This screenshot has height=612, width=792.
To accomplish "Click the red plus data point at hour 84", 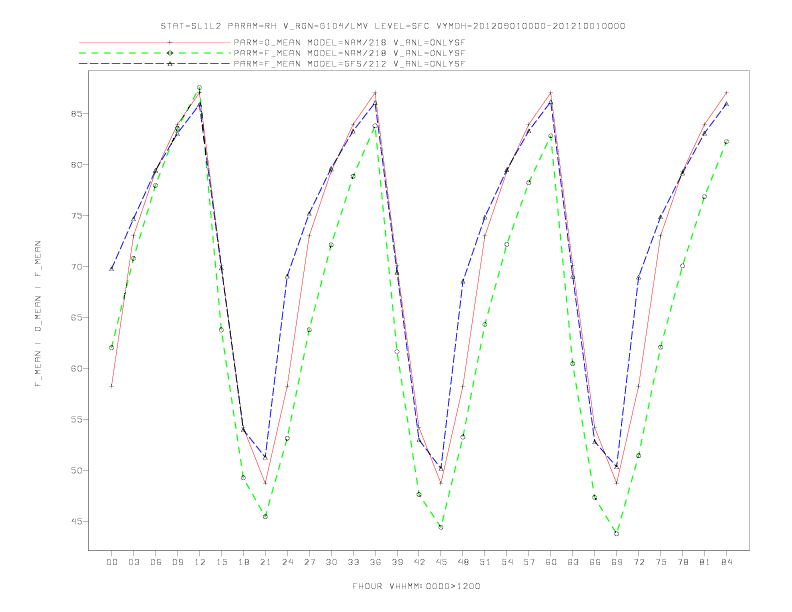I will (726, 93).
